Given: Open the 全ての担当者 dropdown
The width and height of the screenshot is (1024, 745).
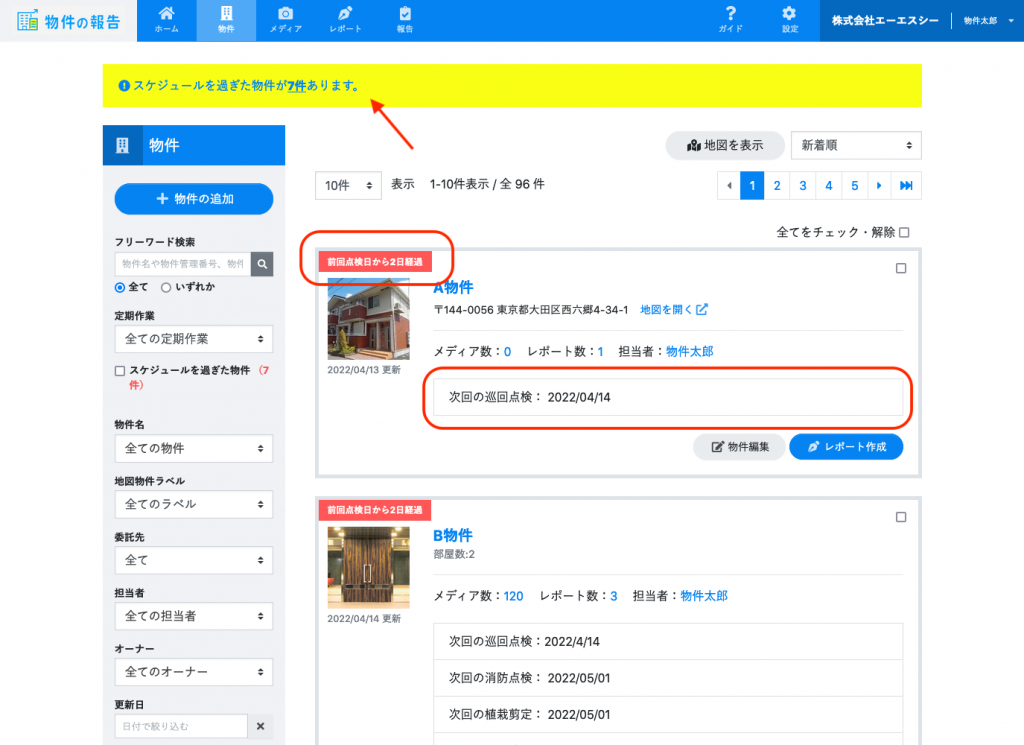Looking at the screenshot, I should 194,616.
